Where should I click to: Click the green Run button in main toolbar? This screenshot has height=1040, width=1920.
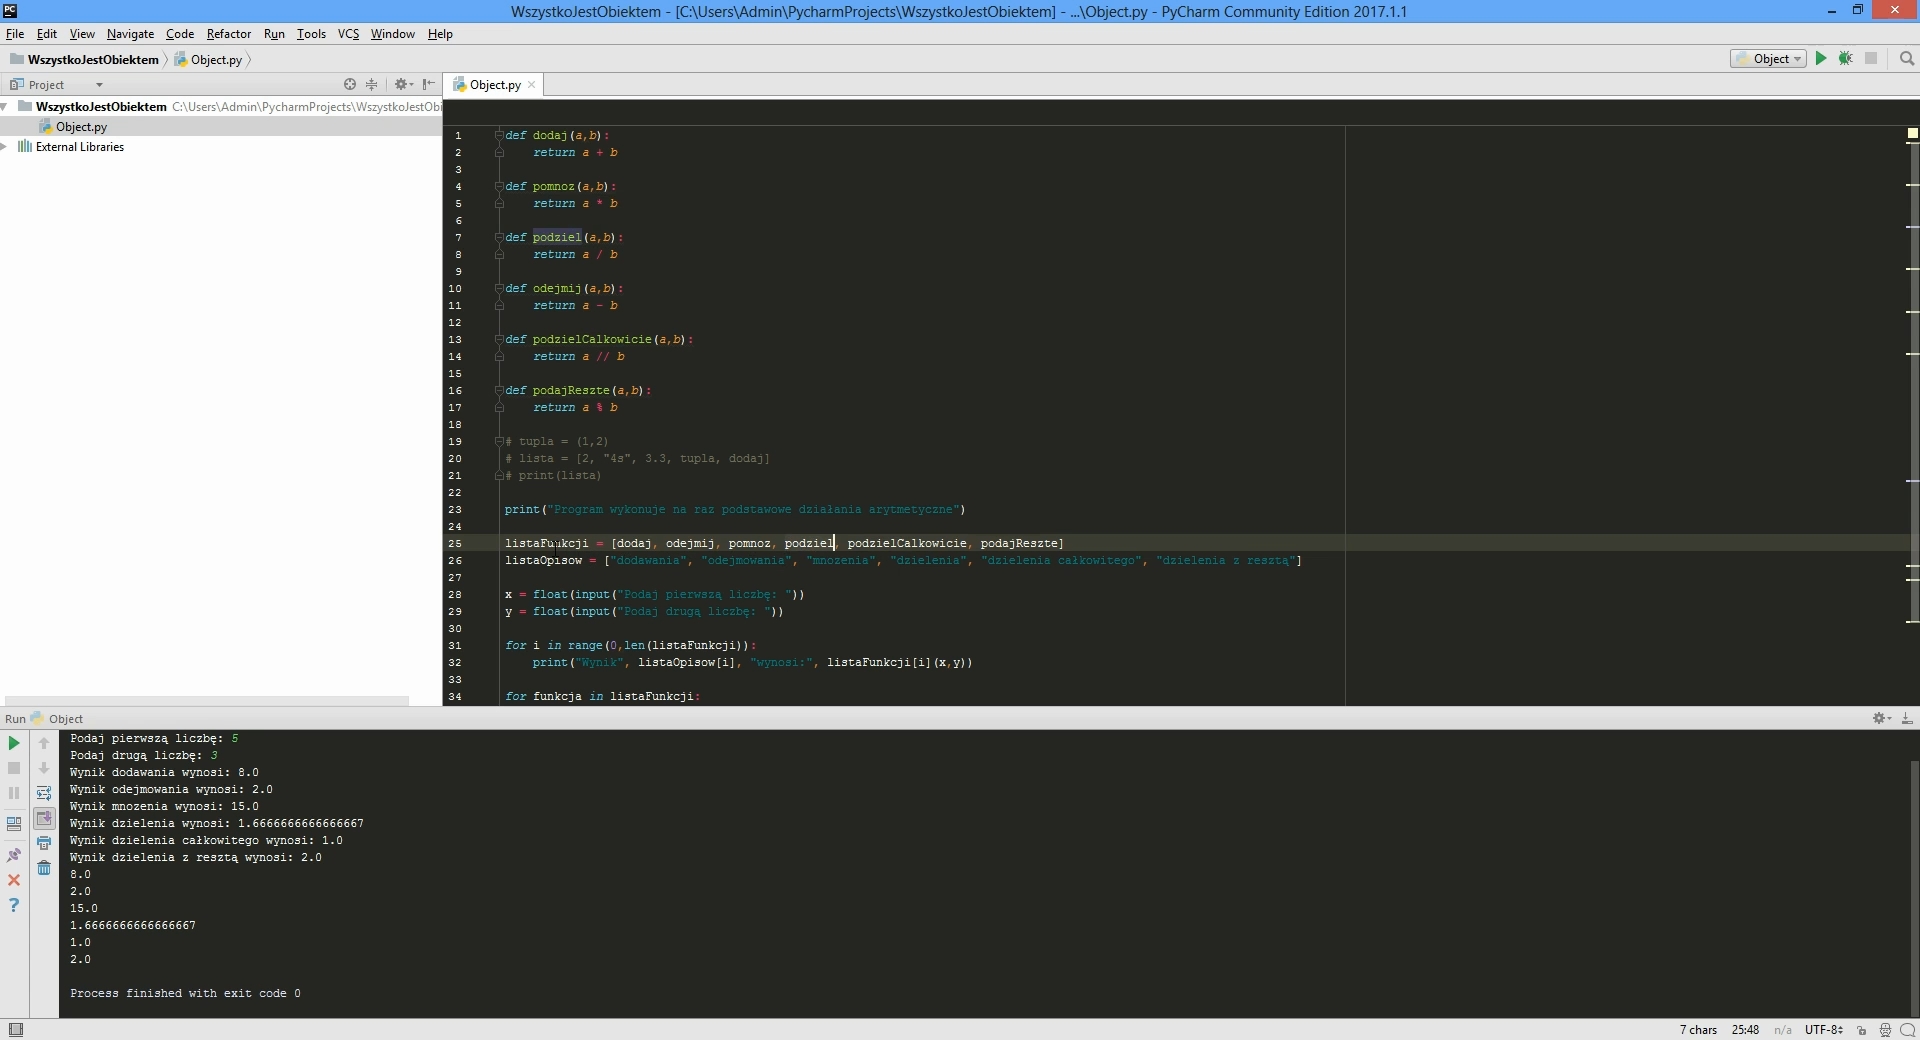point(1821,59)
